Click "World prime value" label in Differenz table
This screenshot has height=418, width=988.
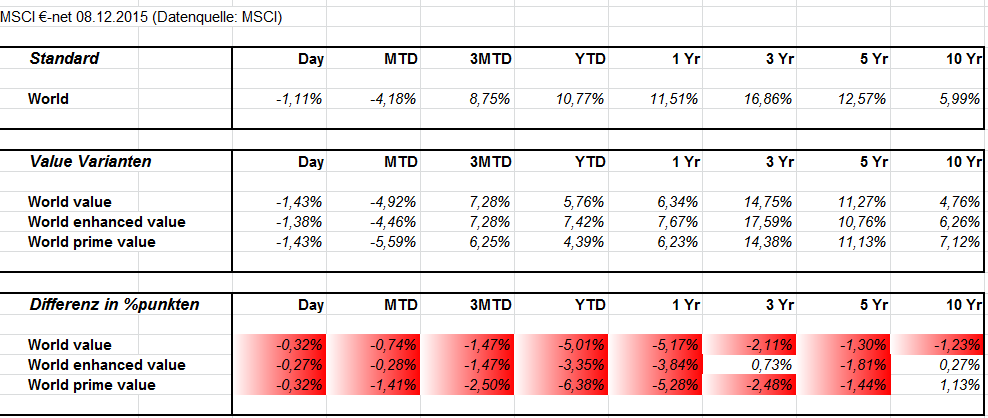point(92,385)
